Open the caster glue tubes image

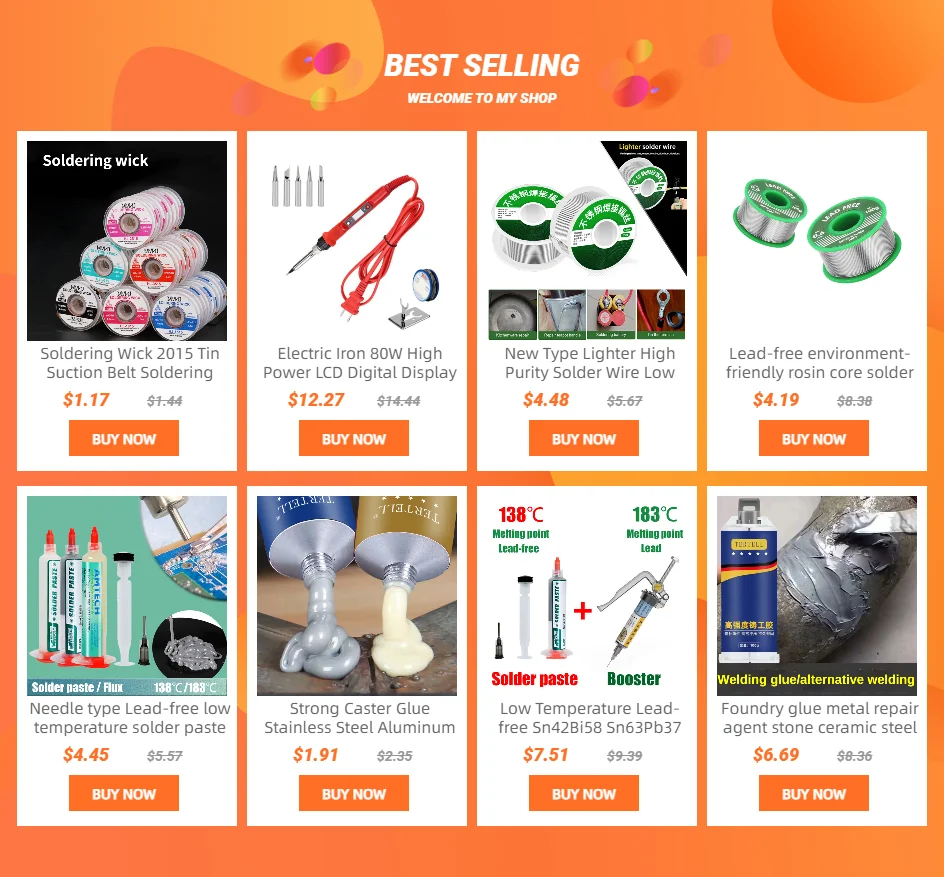click(x=357, y=596)
